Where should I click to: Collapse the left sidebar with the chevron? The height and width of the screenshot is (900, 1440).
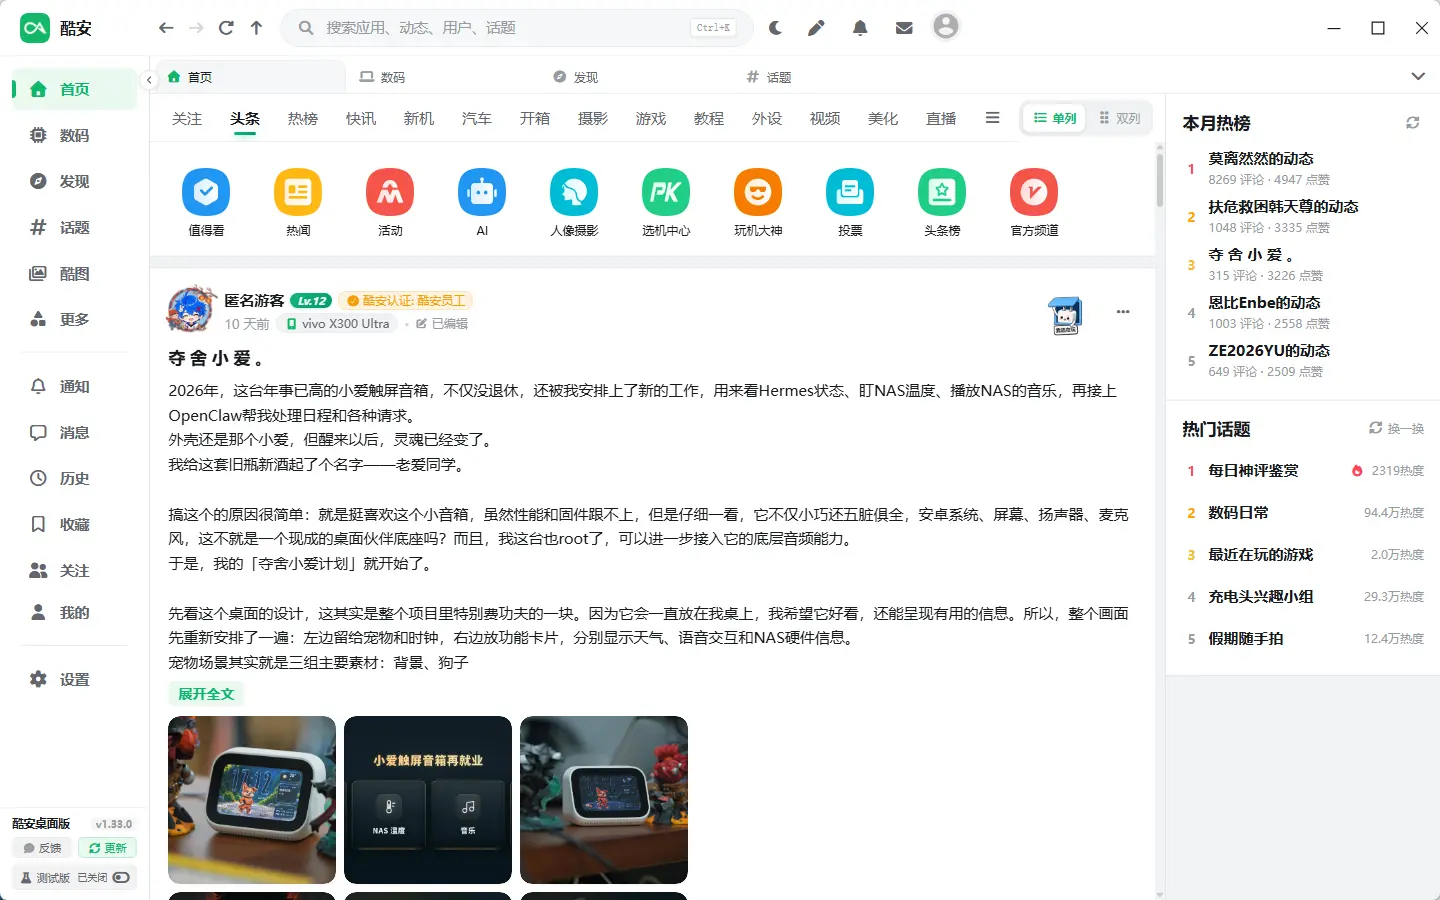point(149,79)
